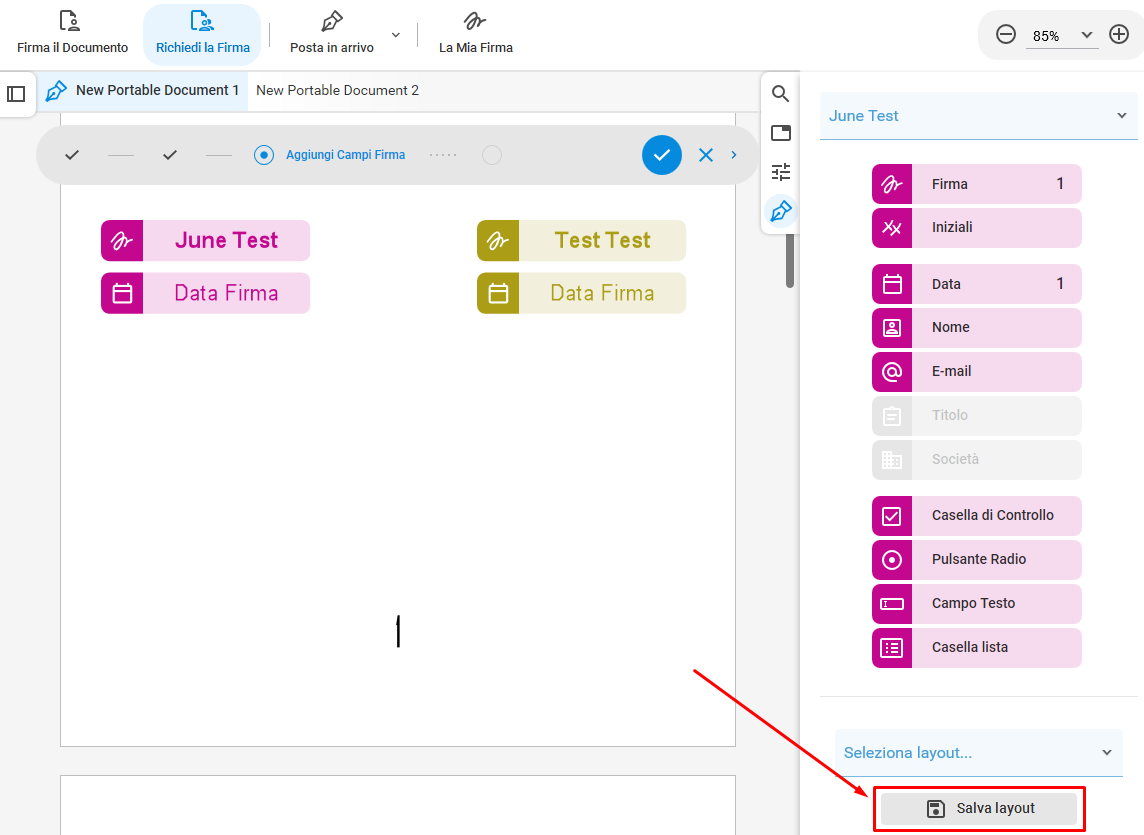The width and height of the screenshot is (1144, 835).
Task: Click E-mail at-sign icon in panel
Action: pyautogui.click(x=892, y=371)
